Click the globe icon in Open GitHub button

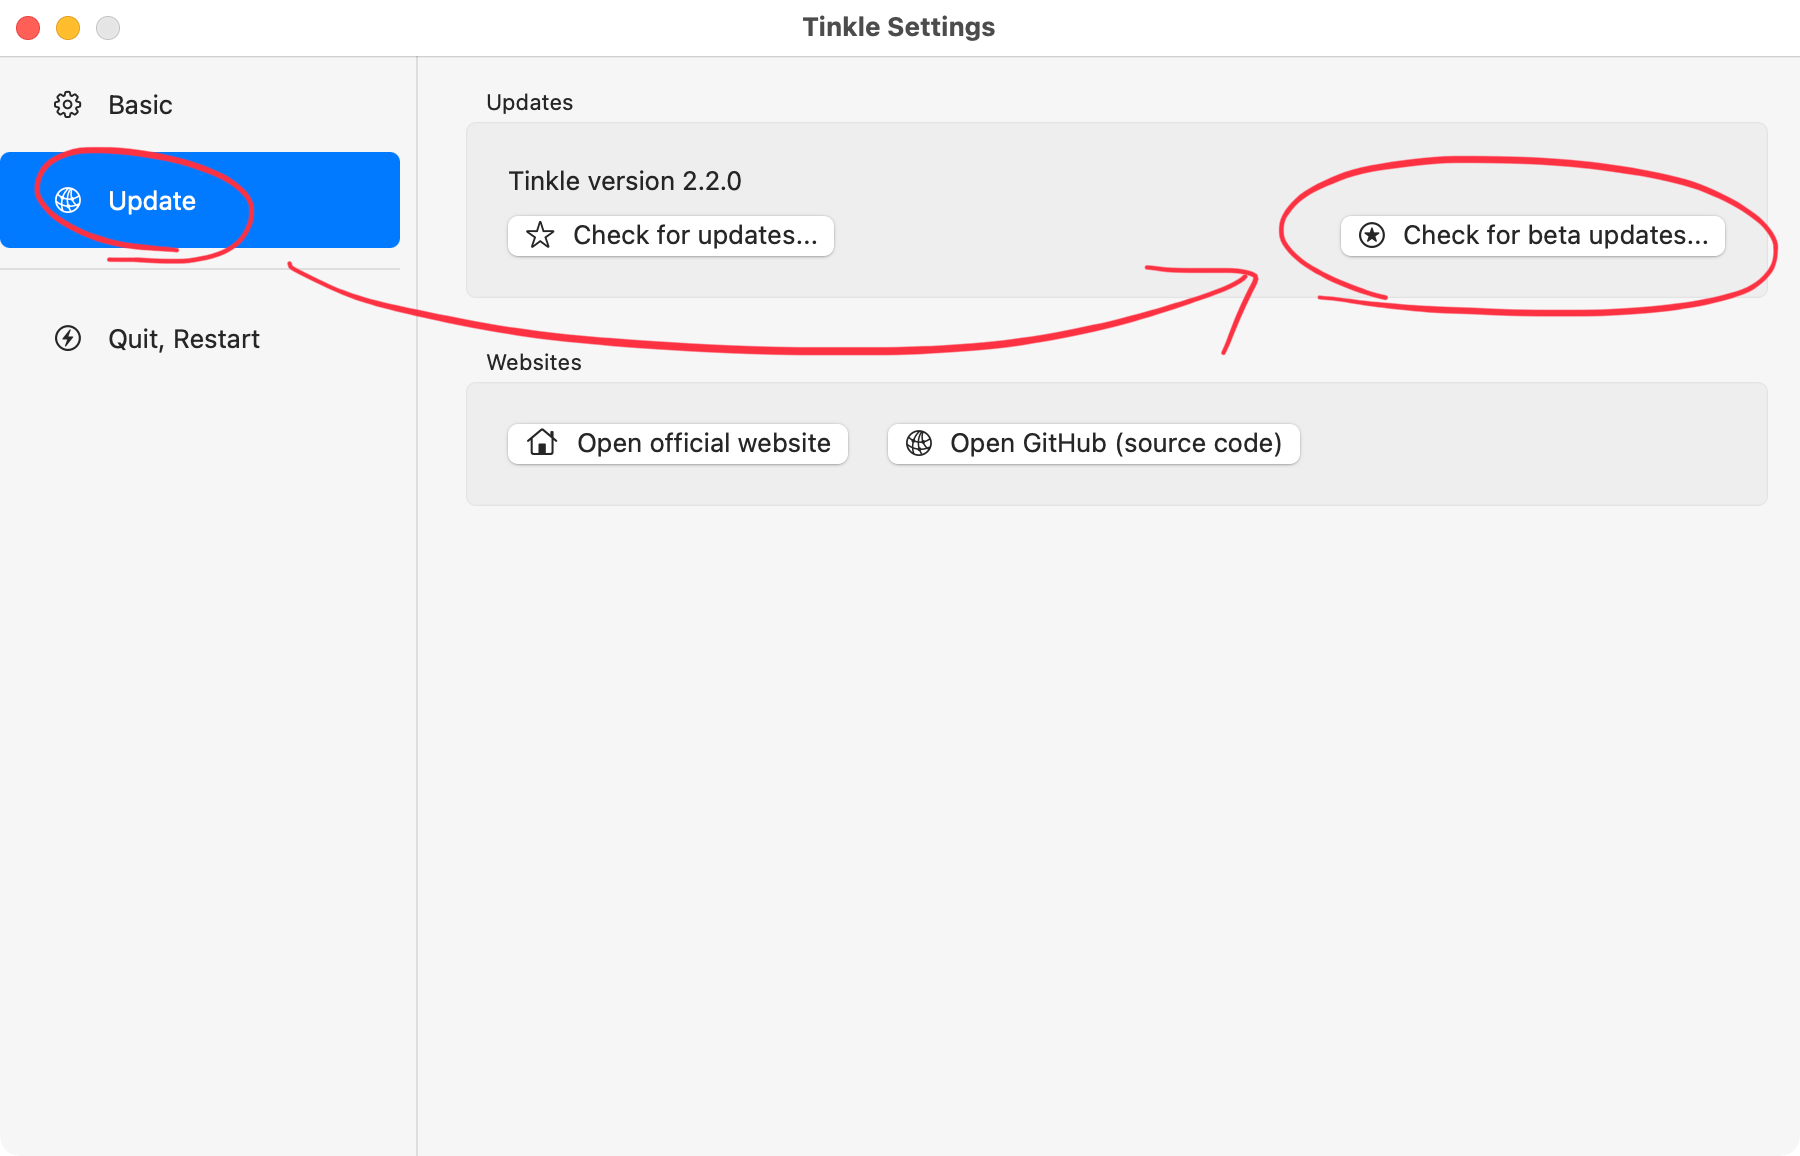point(920,443)
